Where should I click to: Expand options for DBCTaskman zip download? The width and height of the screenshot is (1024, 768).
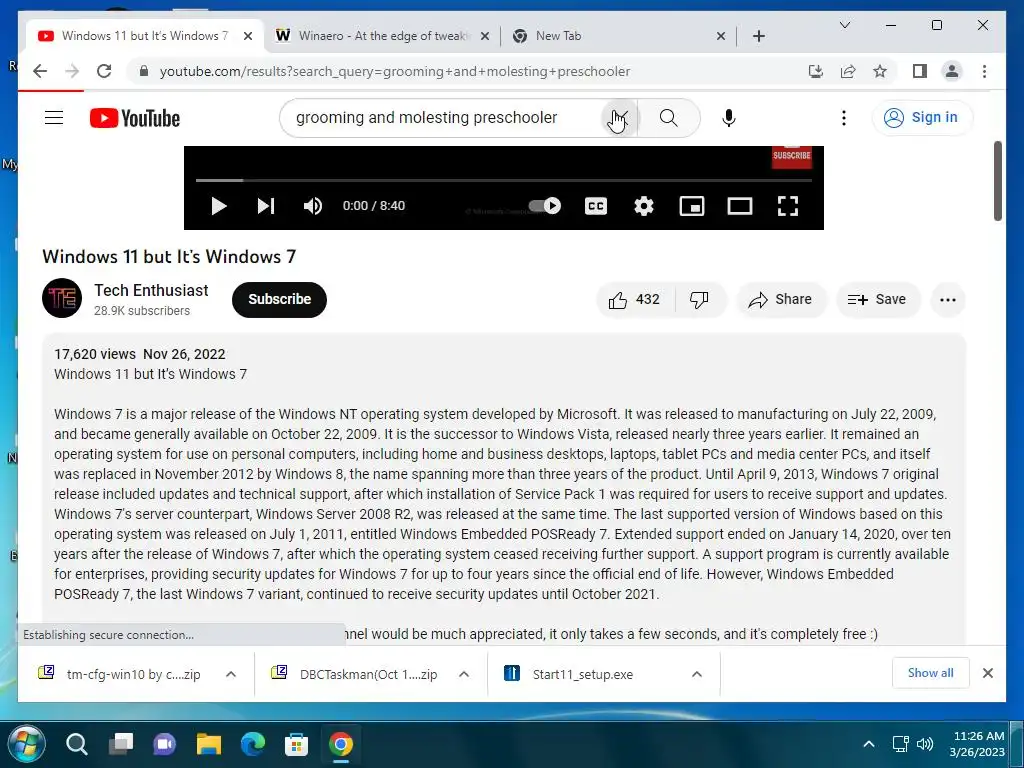464,674
